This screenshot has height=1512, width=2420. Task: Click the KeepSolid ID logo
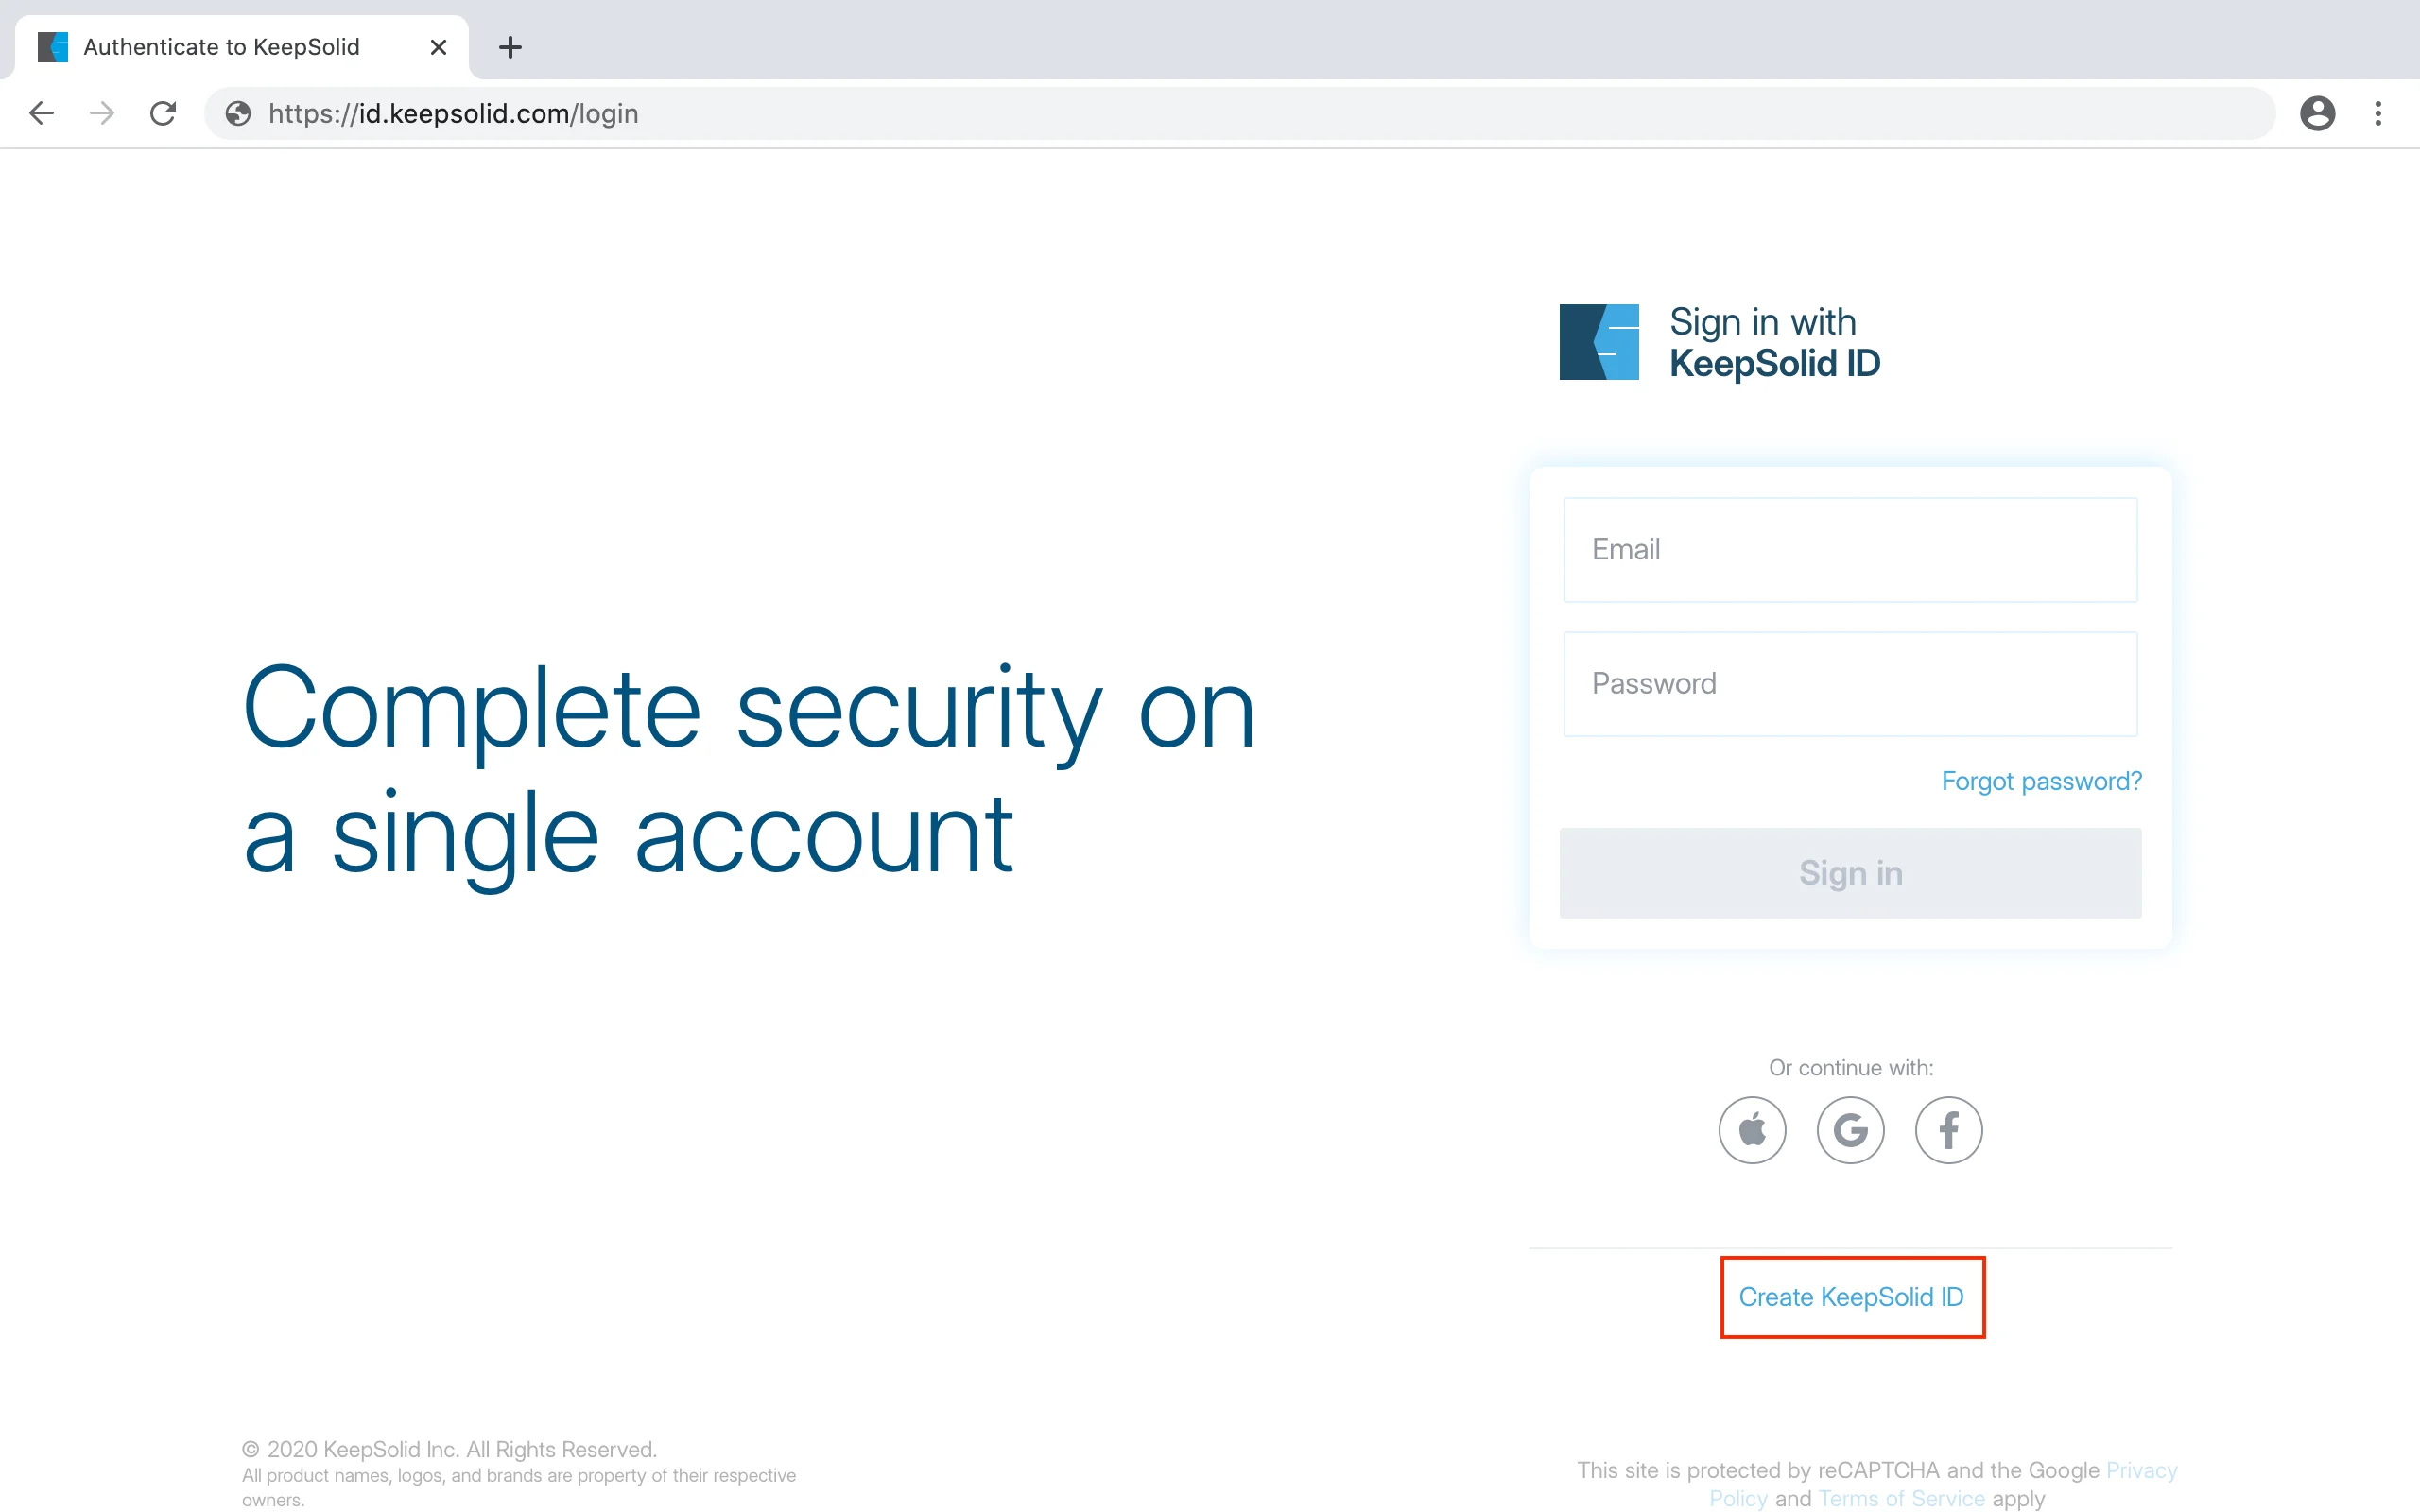tap(1599, 342)
